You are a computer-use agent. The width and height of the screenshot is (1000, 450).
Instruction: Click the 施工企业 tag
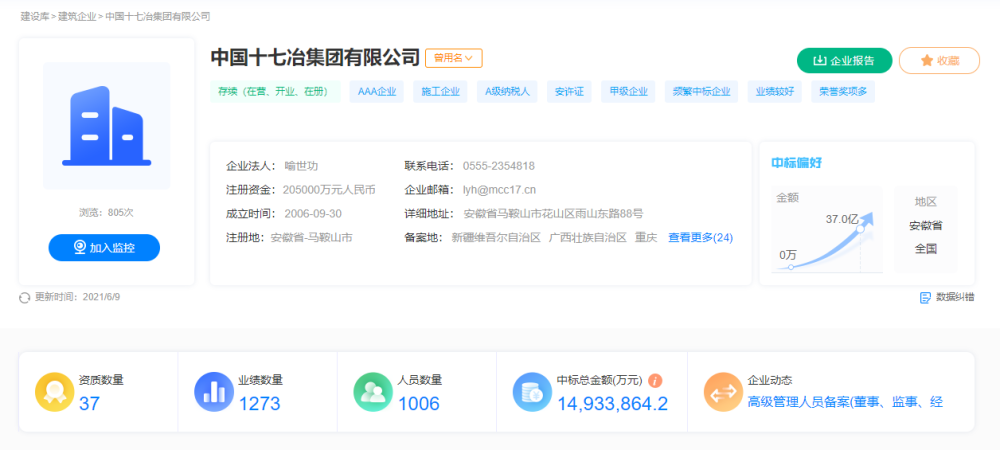pos(440,92)
